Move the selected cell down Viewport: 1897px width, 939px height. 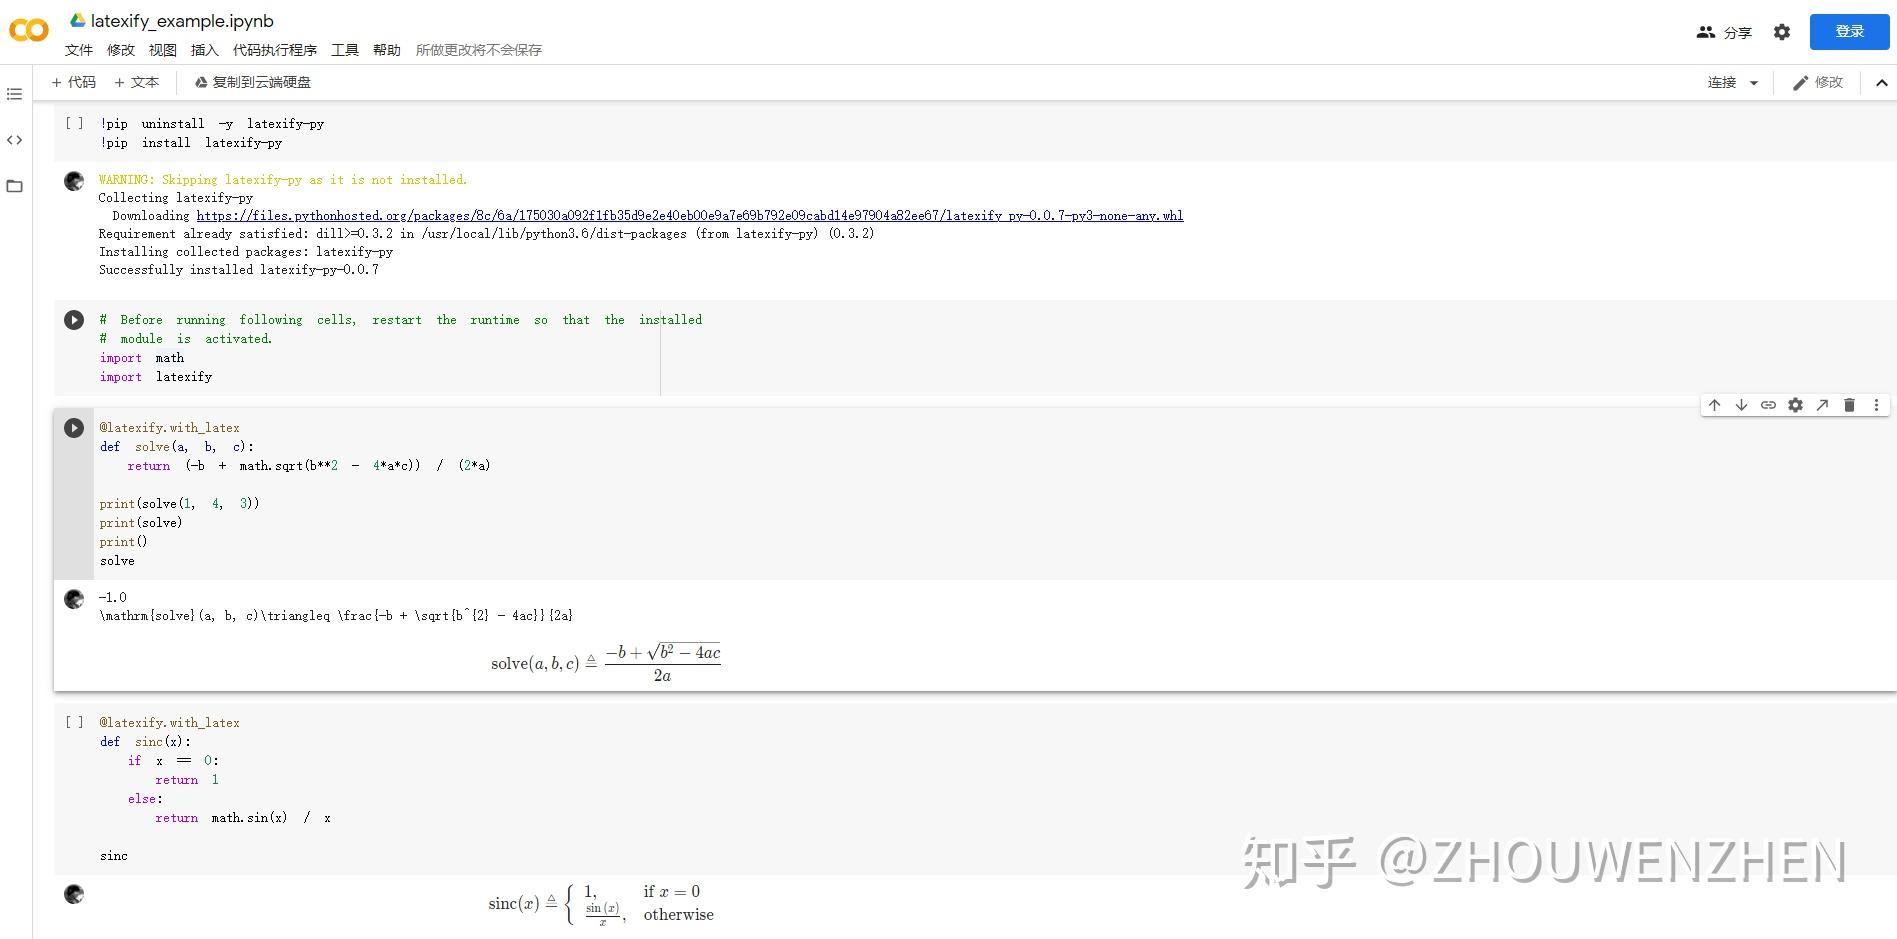[1741, 405]
